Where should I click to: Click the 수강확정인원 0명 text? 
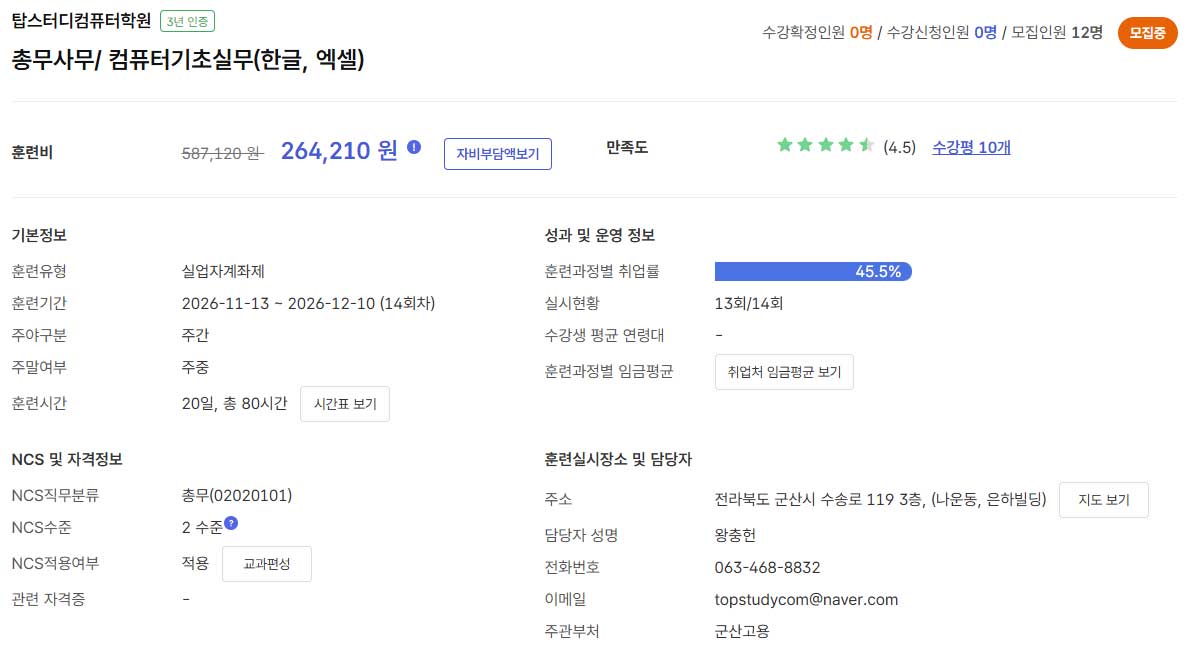click(817, 33)
